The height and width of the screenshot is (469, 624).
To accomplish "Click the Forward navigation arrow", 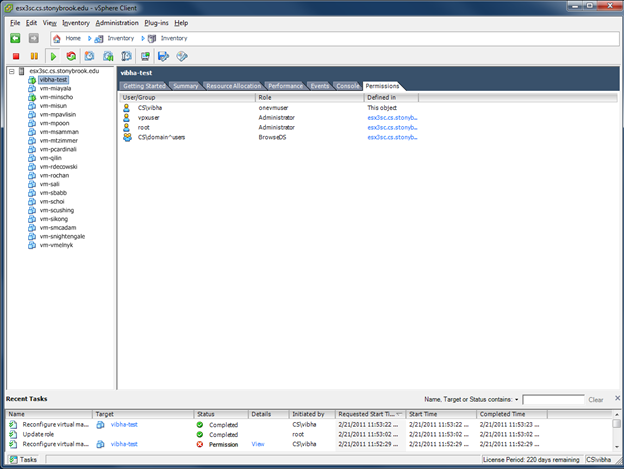I will click(x=34, y=38).
